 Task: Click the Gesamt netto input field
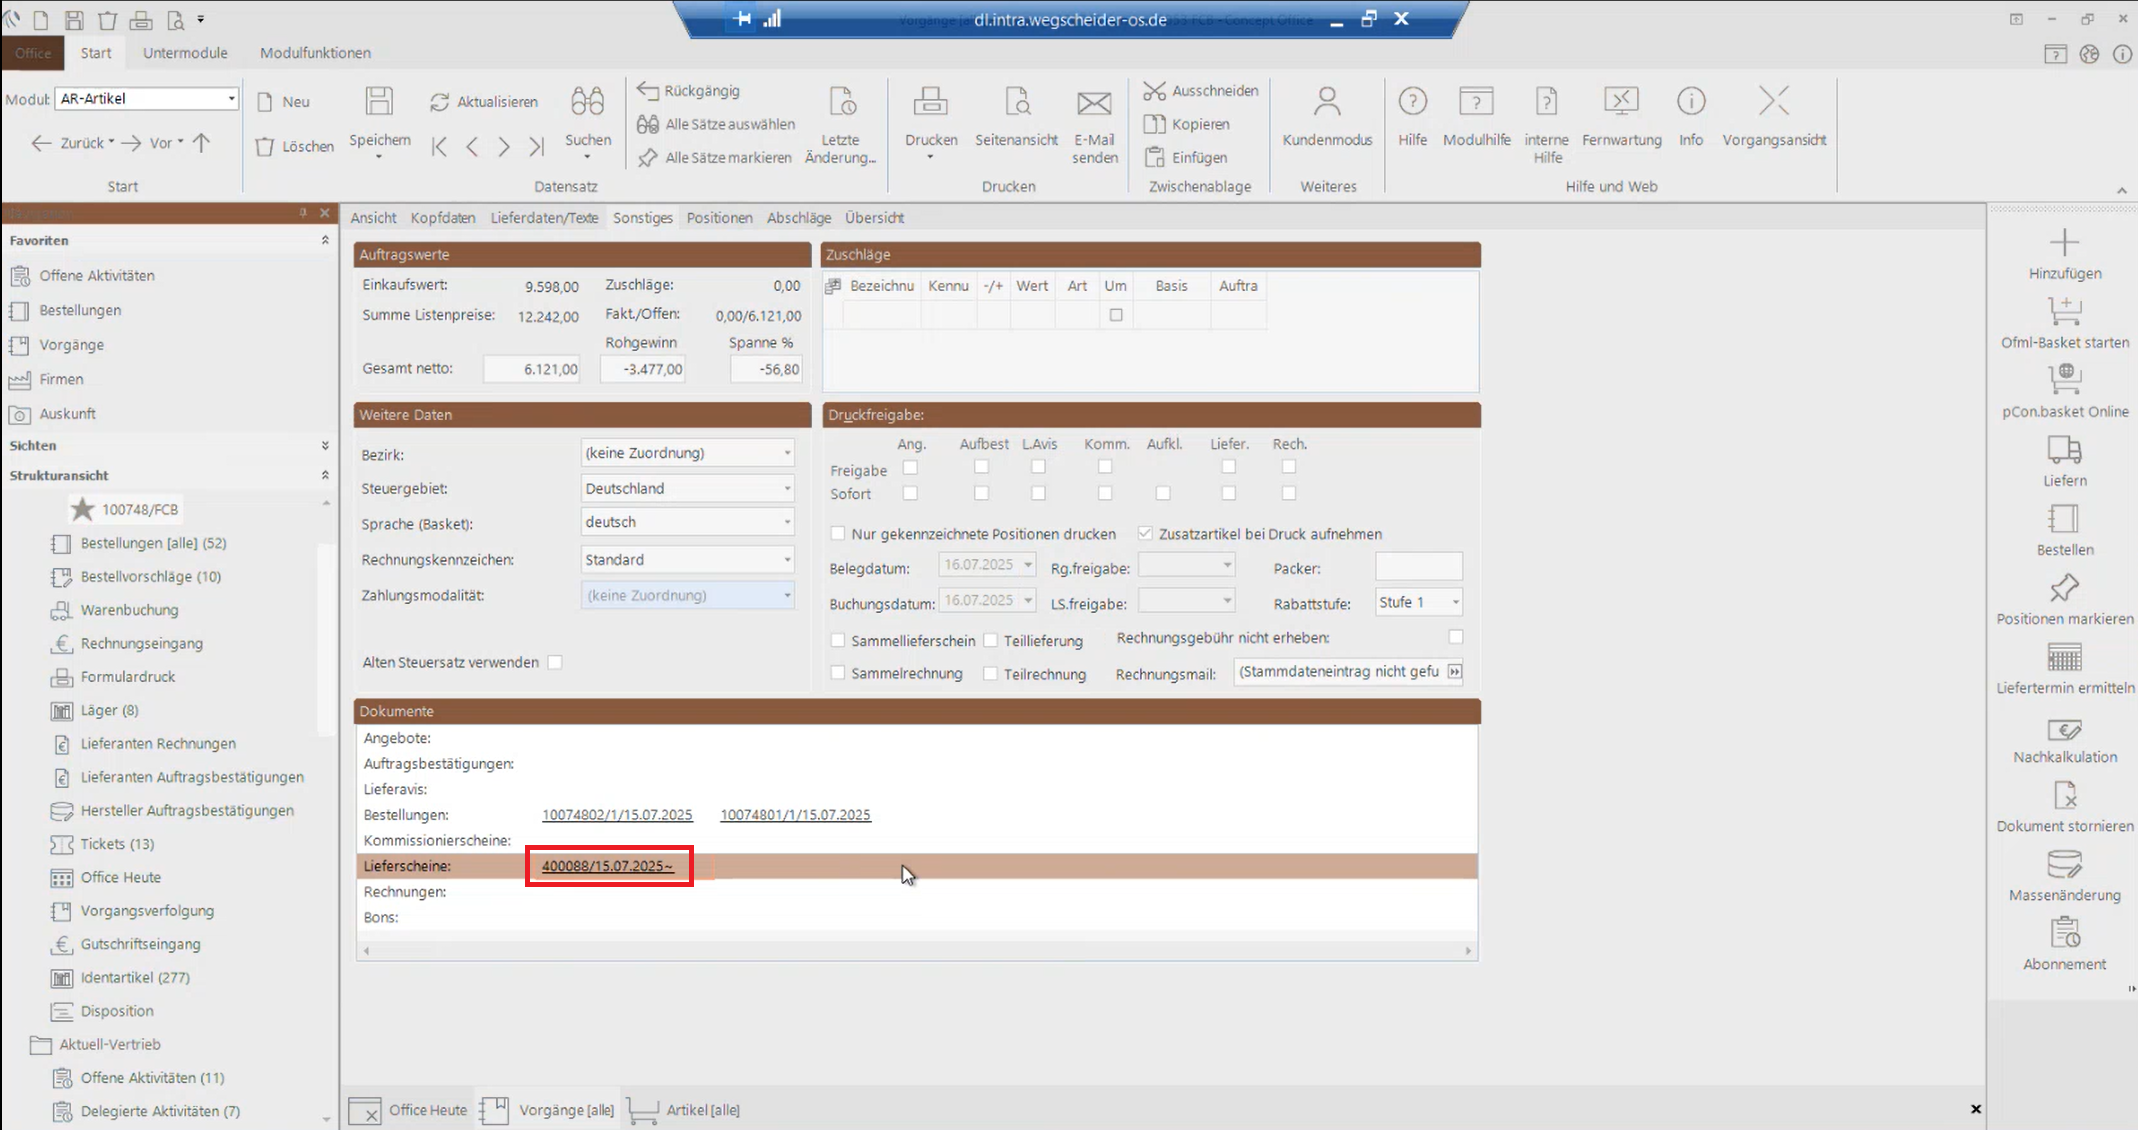point(532,369)
